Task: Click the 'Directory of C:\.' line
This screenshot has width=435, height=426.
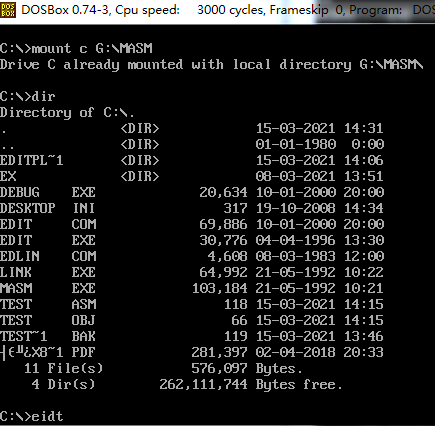Action: 67,112
